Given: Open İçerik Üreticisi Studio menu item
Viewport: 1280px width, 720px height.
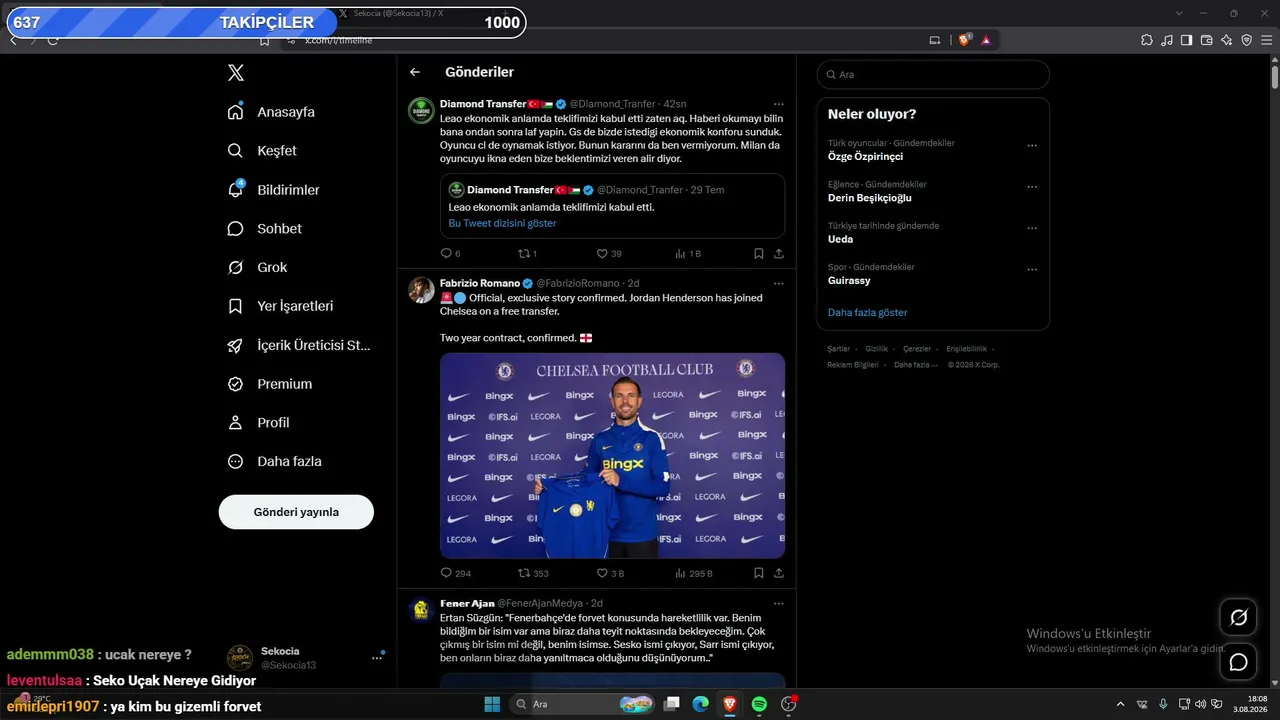Looking at the screenshot, I should [x=299, y=346].
